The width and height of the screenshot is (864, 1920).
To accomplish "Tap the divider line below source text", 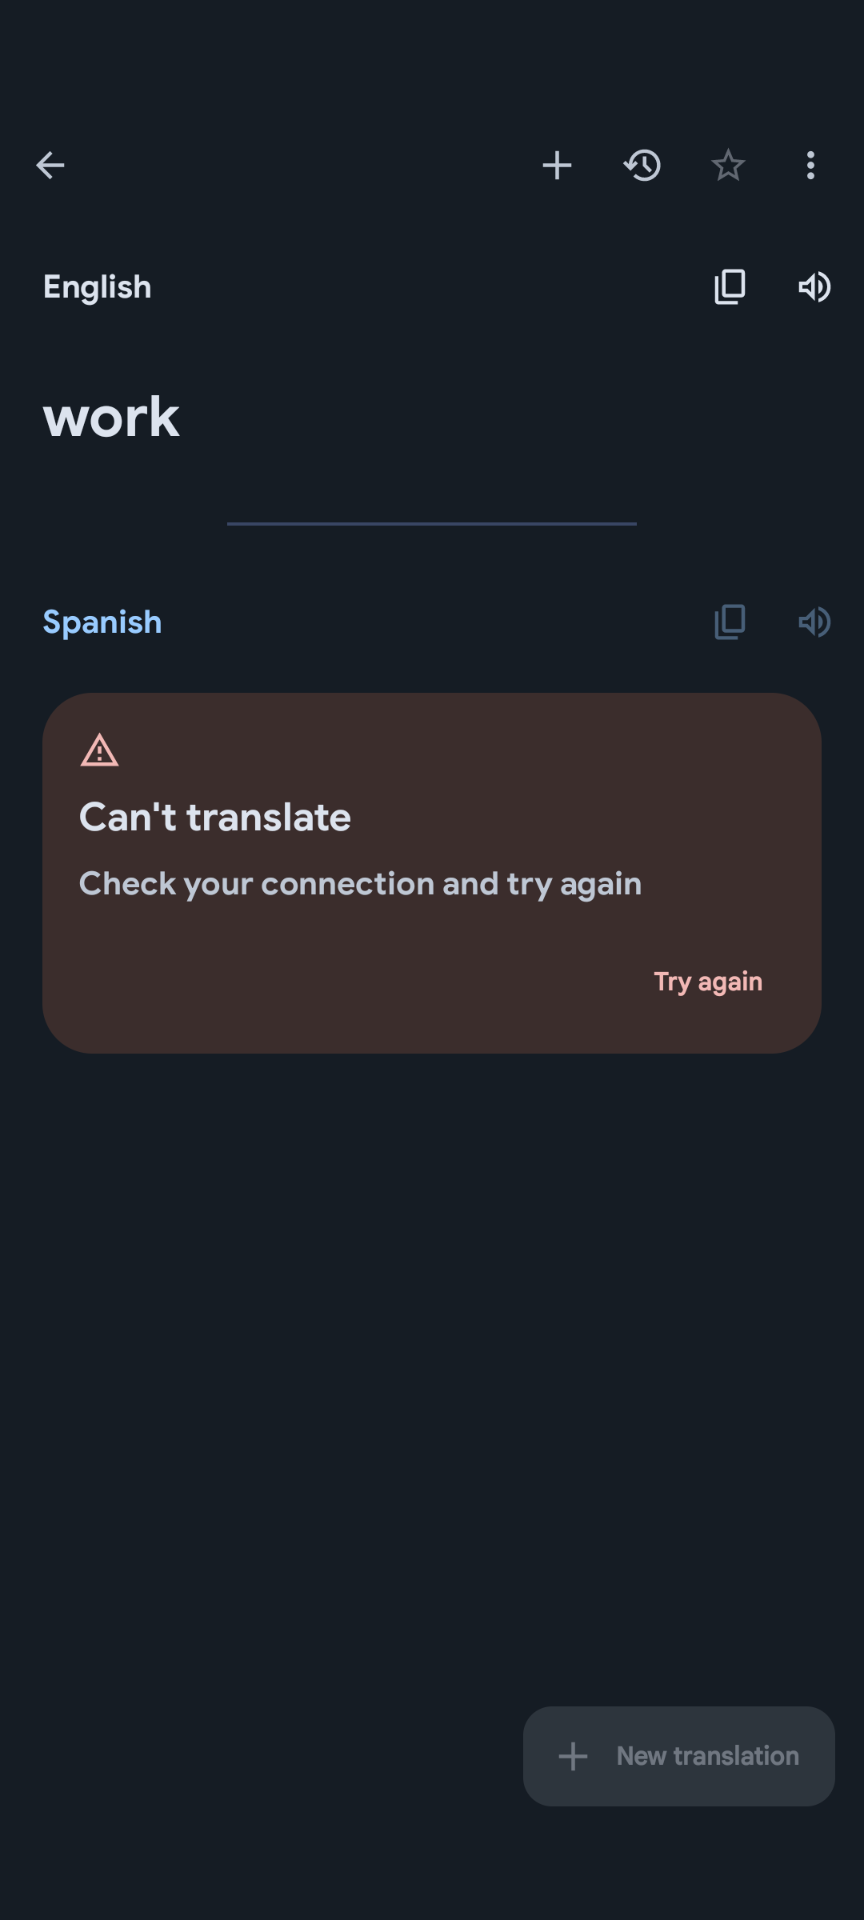I will (432, 523).
